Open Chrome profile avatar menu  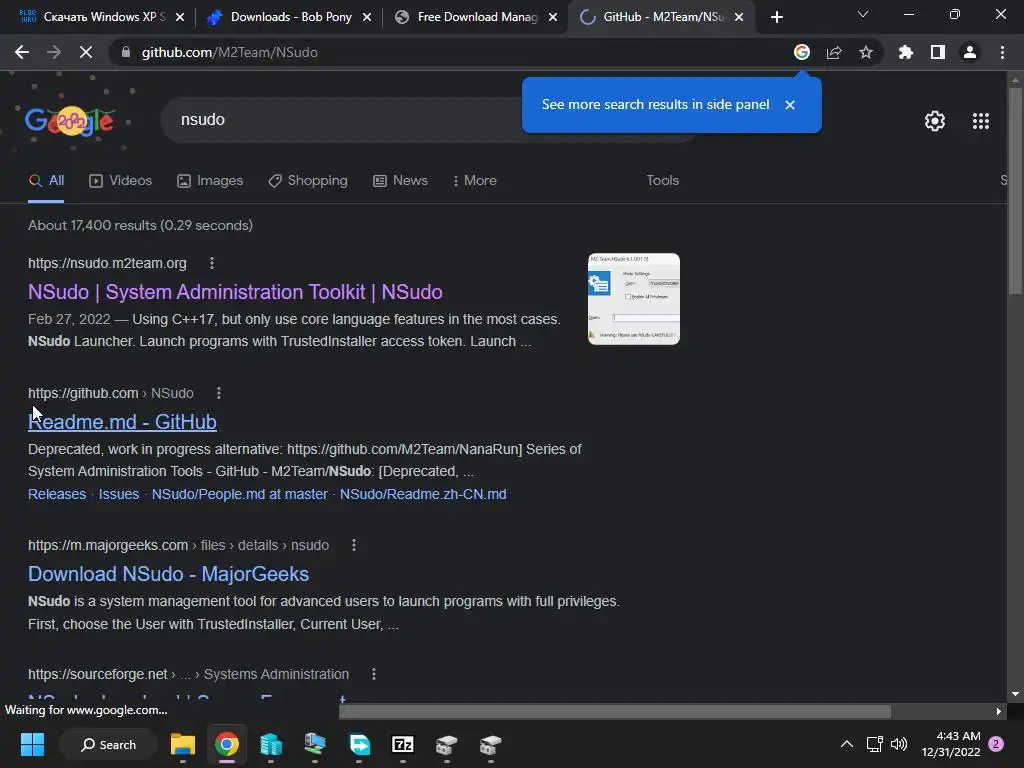pos(970,52)
